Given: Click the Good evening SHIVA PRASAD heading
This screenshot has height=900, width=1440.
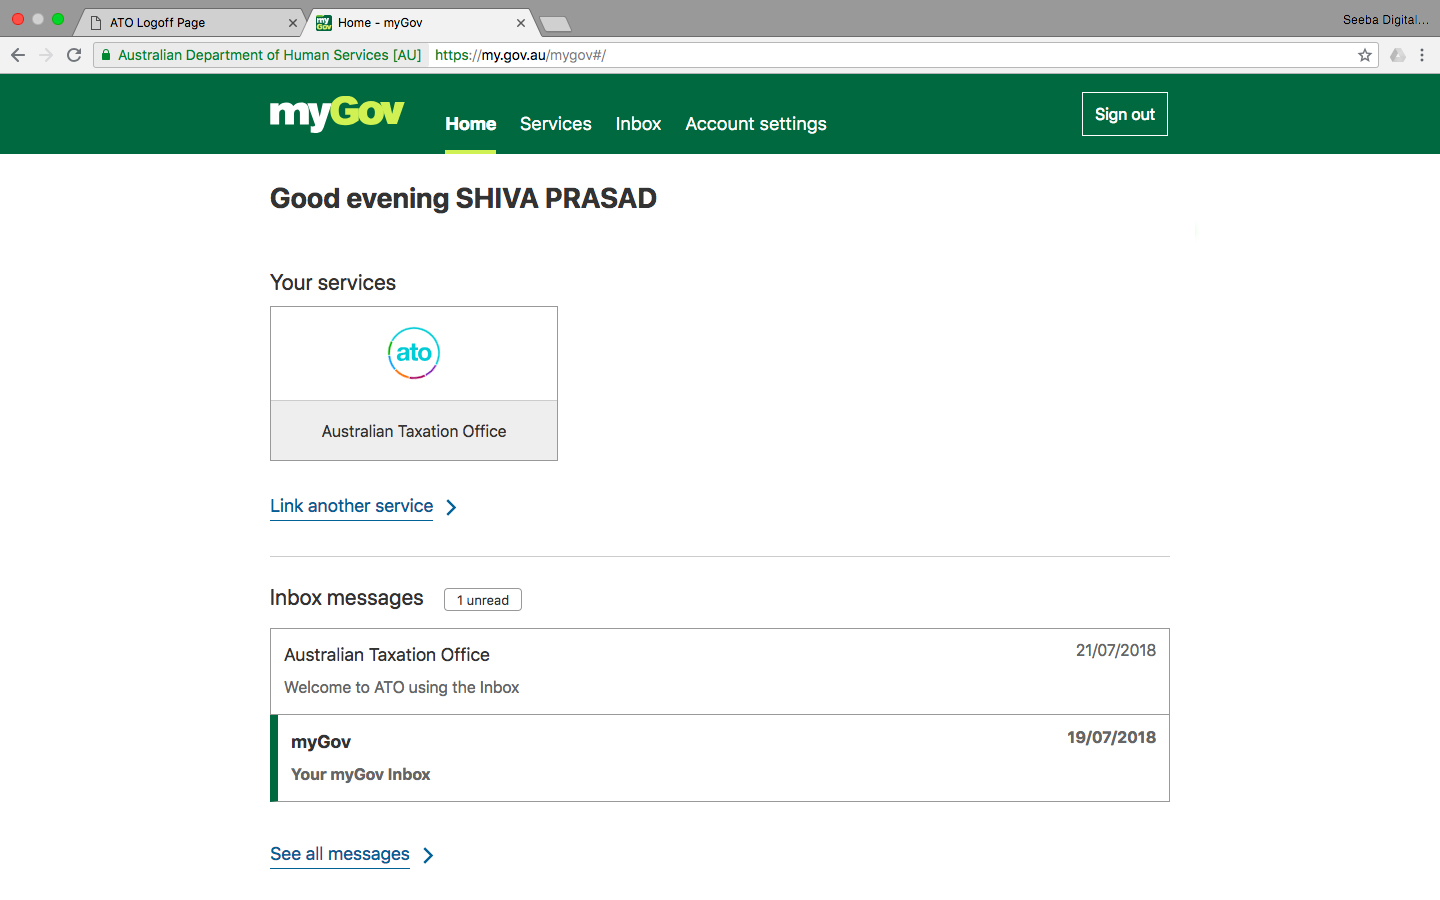Looking at the screenshot, I should (463, 198).
